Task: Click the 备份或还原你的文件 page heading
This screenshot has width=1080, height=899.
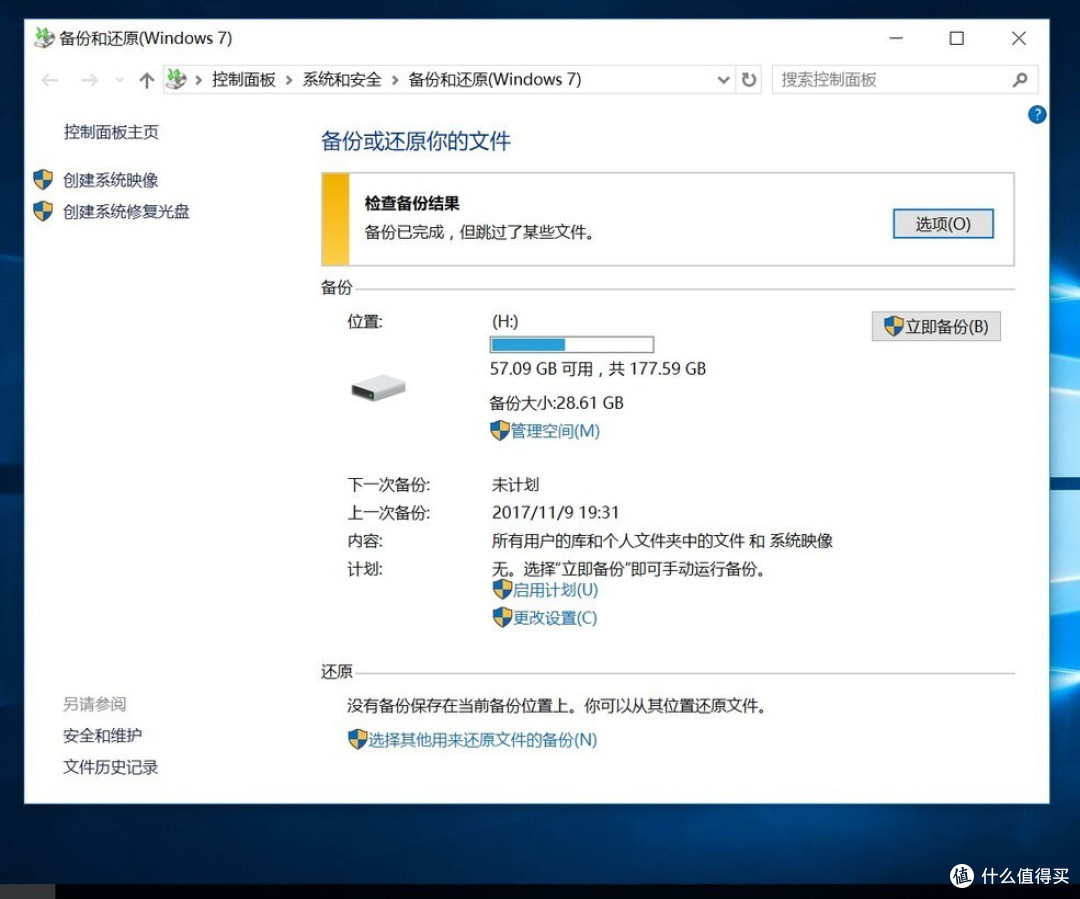Action: pyautogui.click(x=415, y=141)
